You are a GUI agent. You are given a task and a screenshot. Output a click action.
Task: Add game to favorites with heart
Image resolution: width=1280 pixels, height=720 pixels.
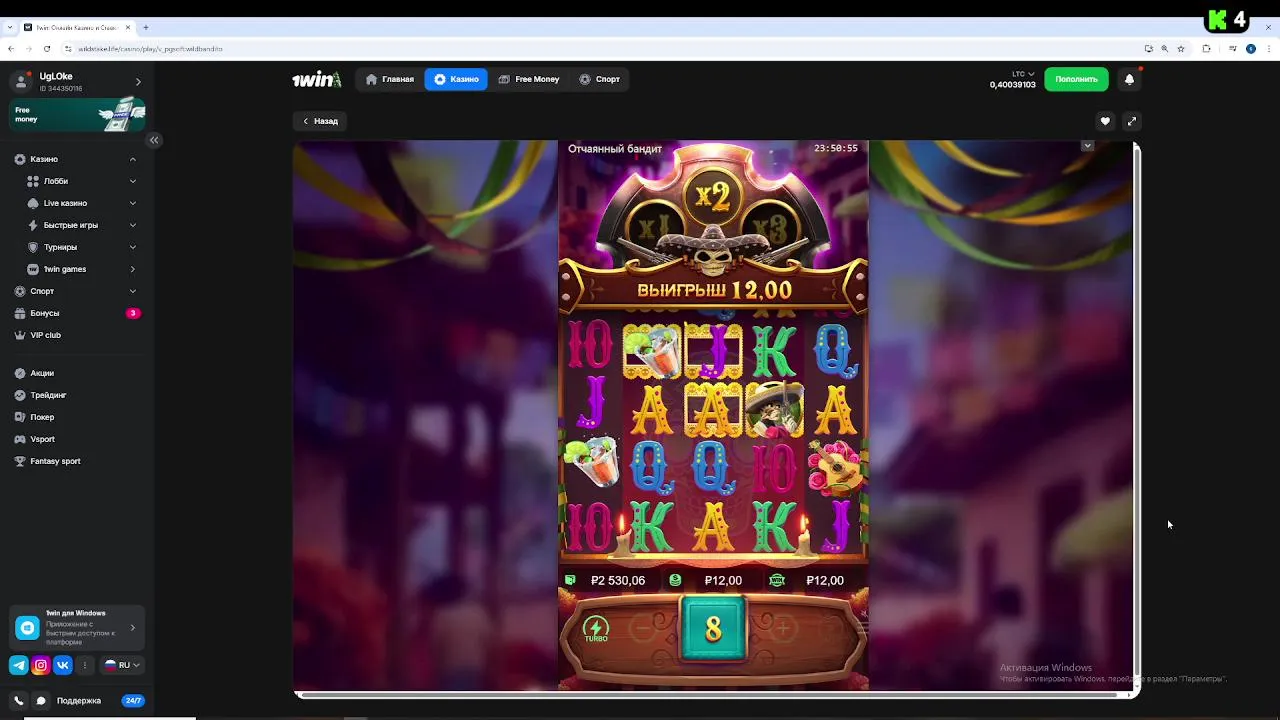click(x=1105, y=121)
